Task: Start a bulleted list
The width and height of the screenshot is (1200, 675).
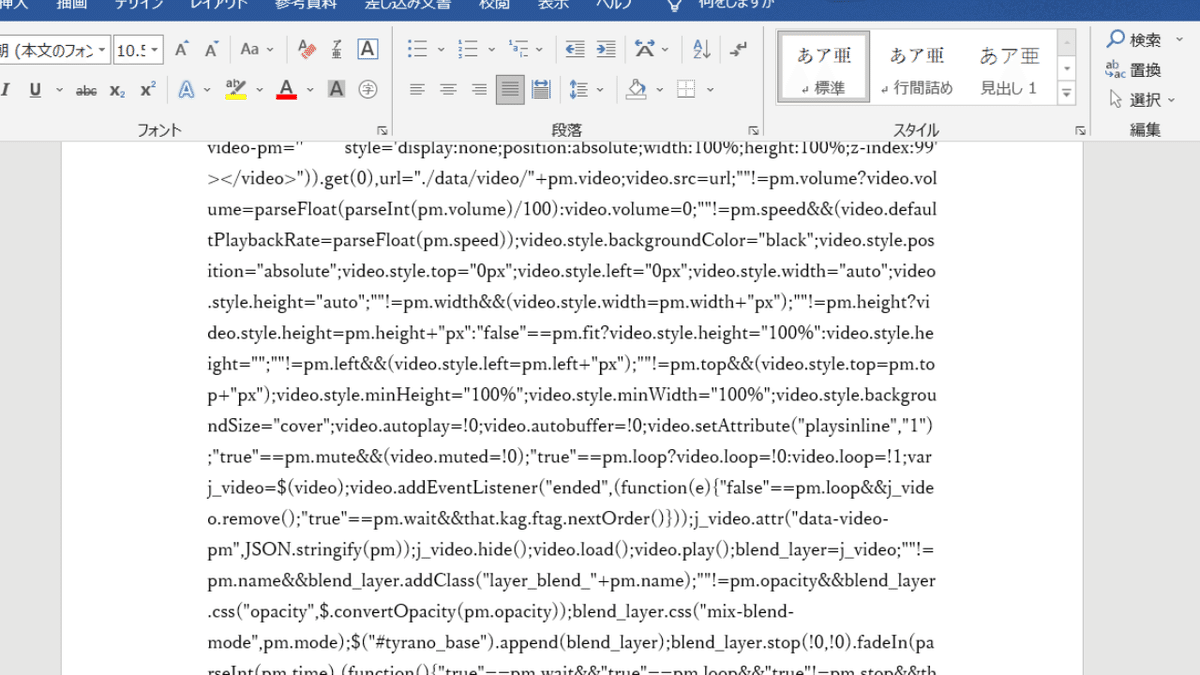Action: [417, 49]
